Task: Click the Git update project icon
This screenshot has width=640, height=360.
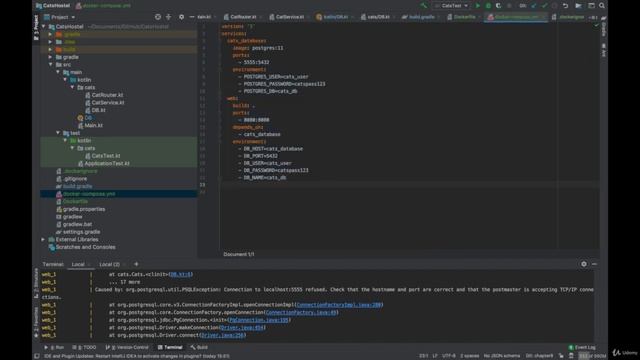Action: (533, 6)
